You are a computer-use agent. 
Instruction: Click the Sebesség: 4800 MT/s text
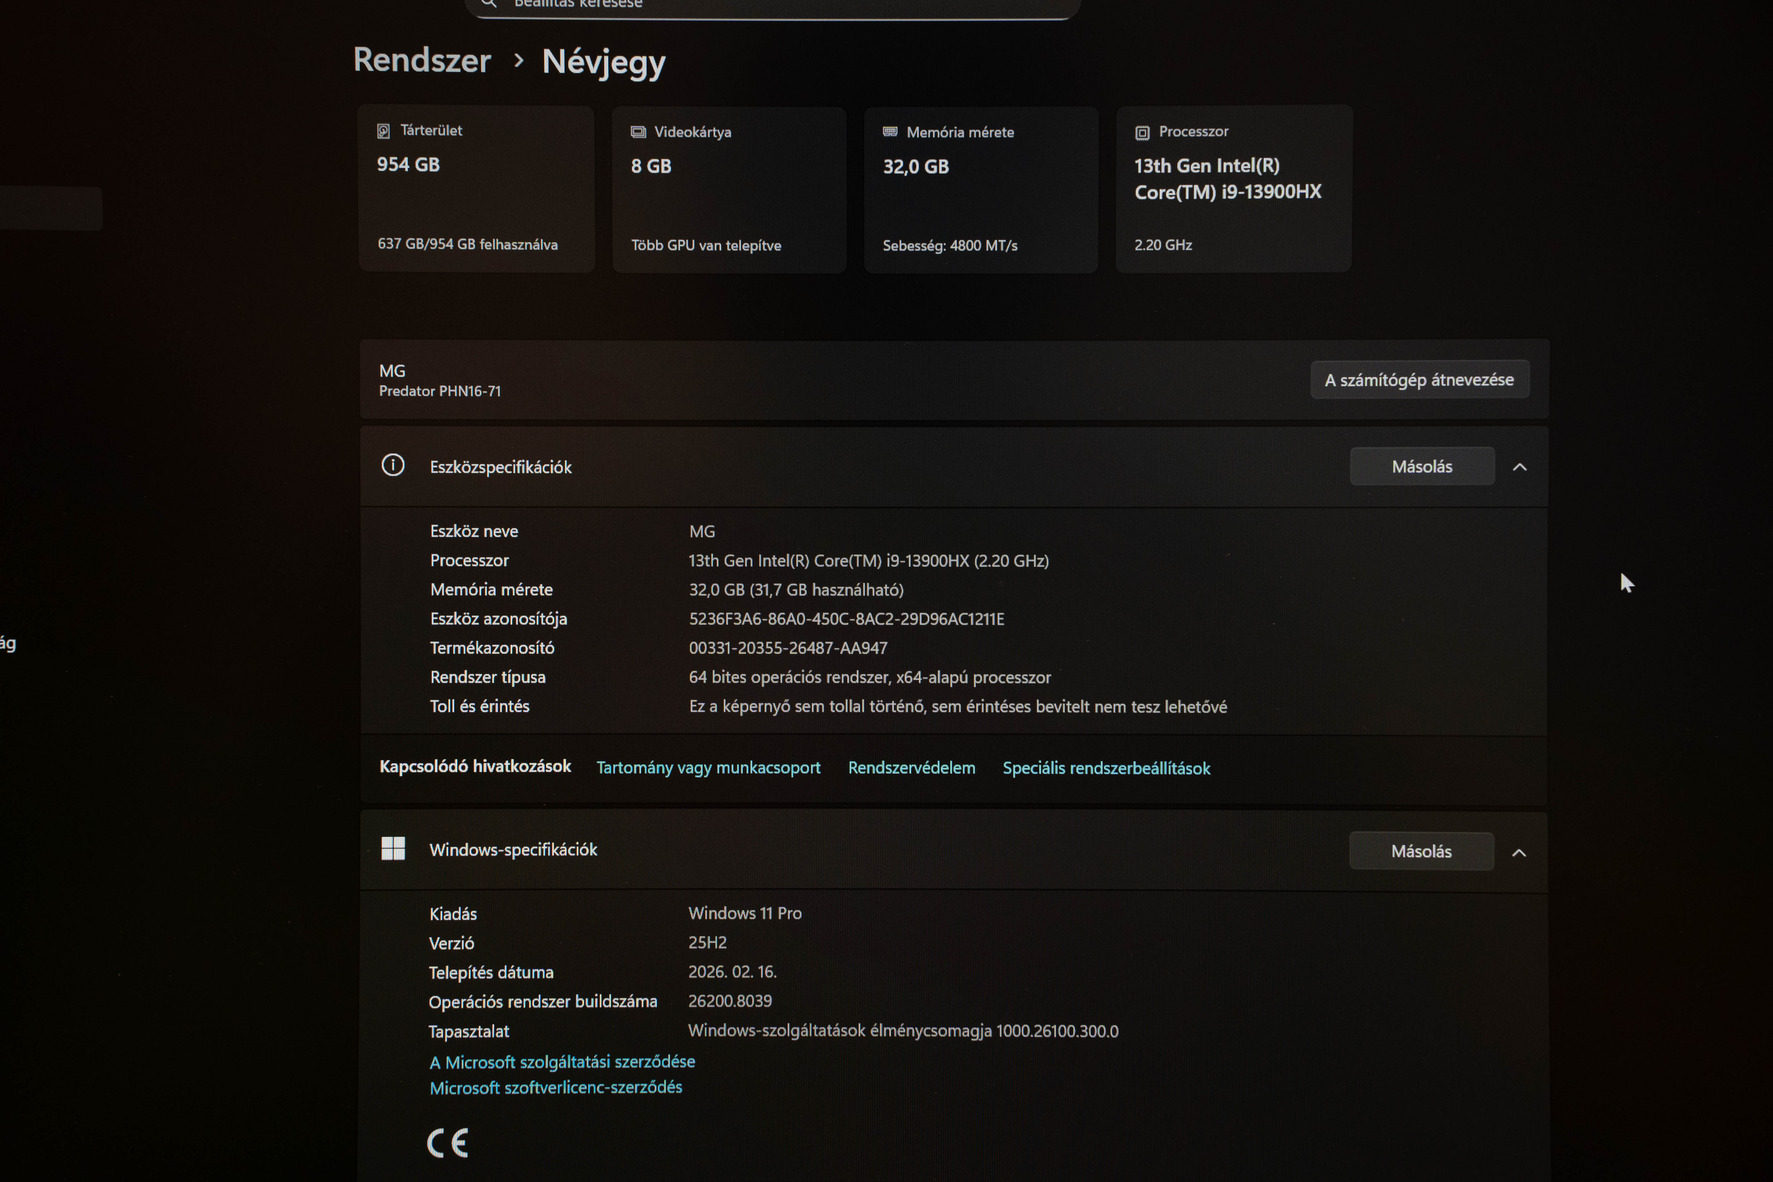(950, 245)
